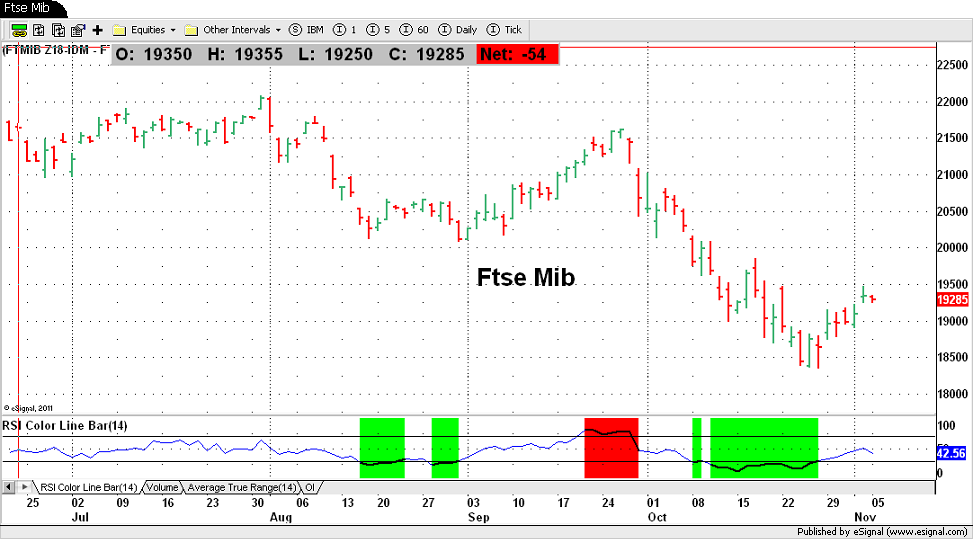
Task: Switch to the 5 minute interval
Action: (x=379, y=30)
